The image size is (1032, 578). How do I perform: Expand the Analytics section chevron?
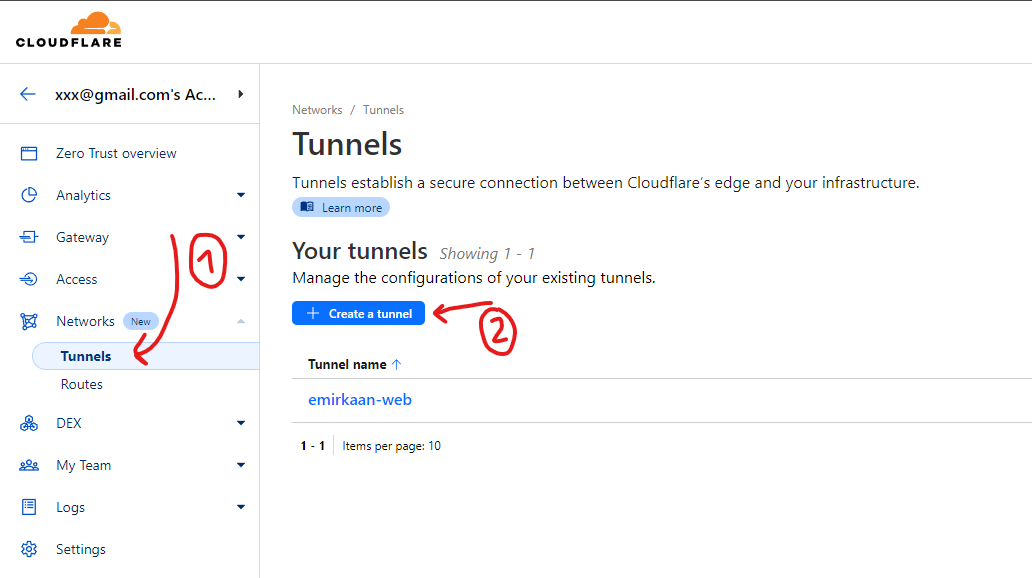click(240, 195)
